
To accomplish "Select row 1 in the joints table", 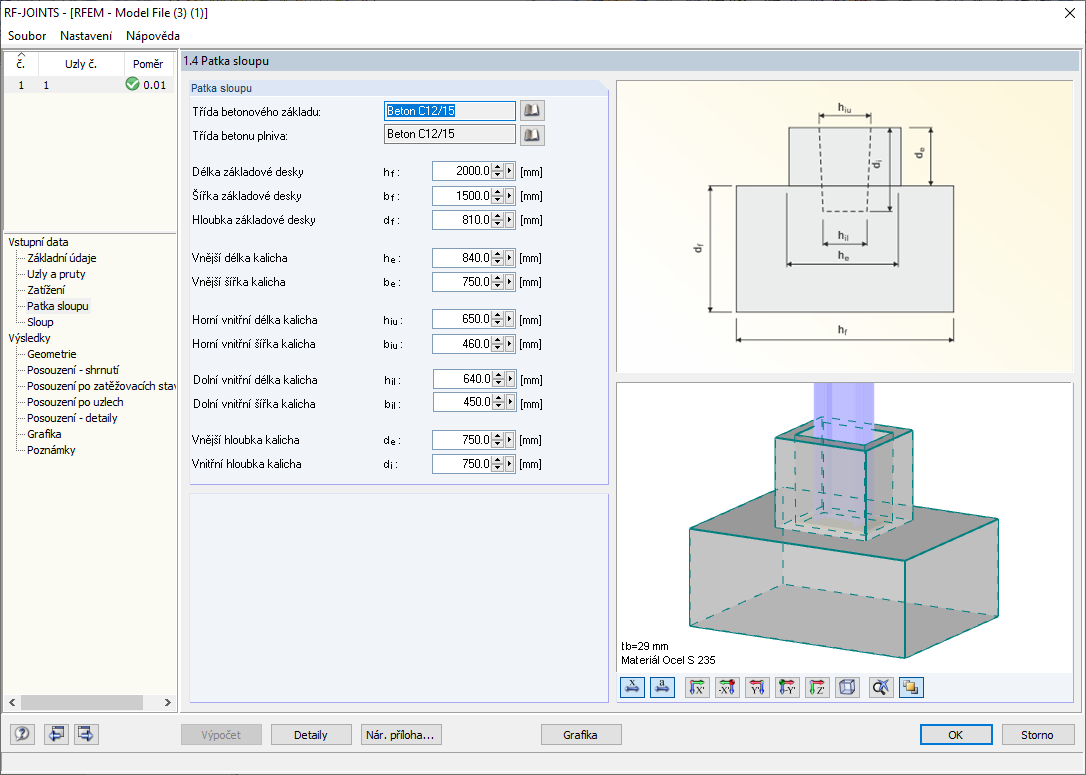I will pos(89,84).
